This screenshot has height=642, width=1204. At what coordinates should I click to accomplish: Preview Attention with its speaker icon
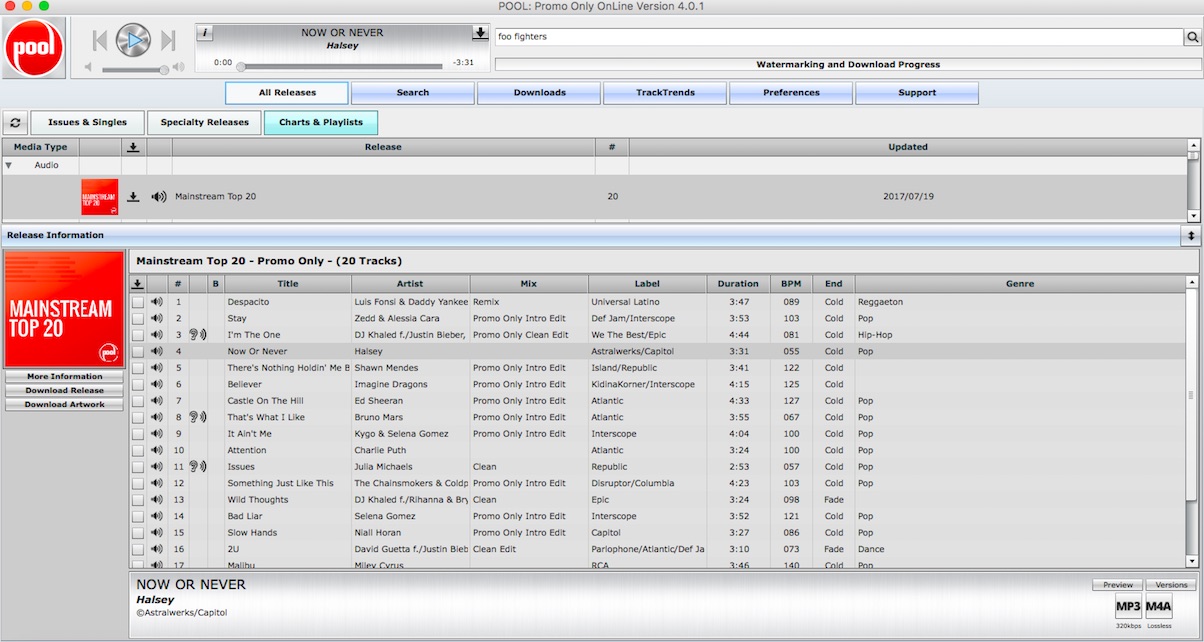point(156,450)
